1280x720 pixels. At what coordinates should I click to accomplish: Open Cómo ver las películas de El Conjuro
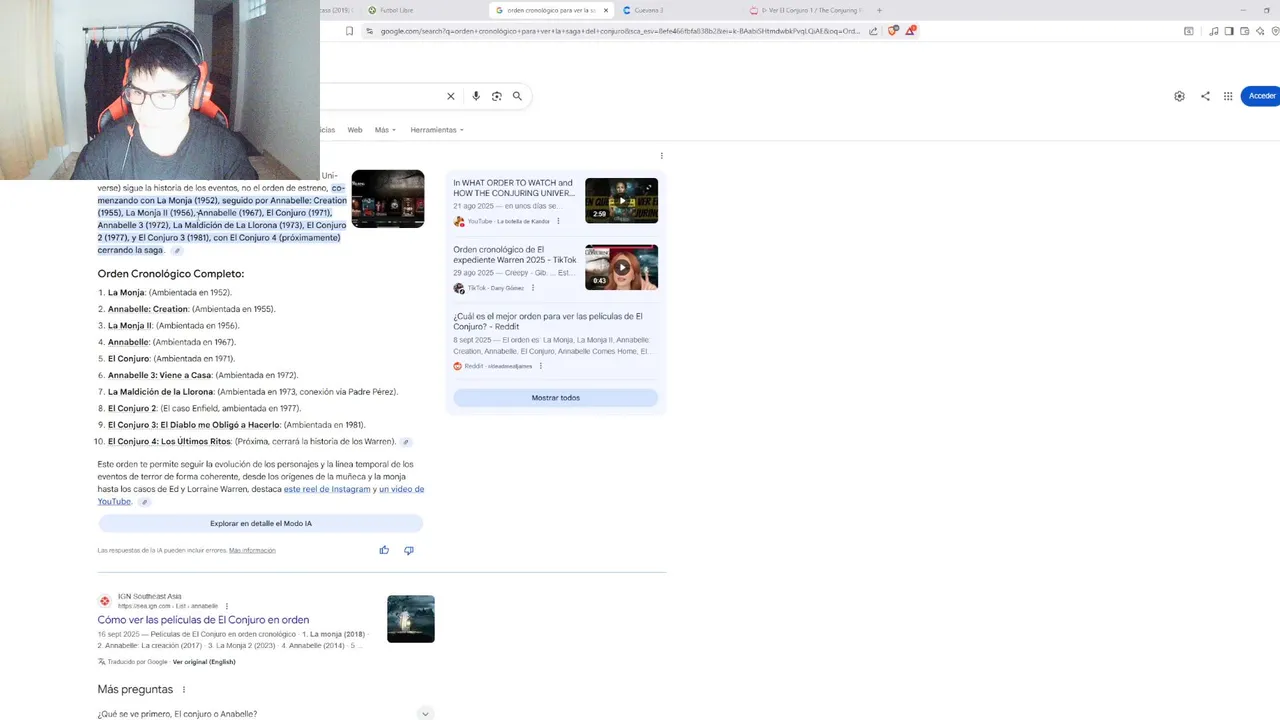pyautogui.click(x=203, y=620)
